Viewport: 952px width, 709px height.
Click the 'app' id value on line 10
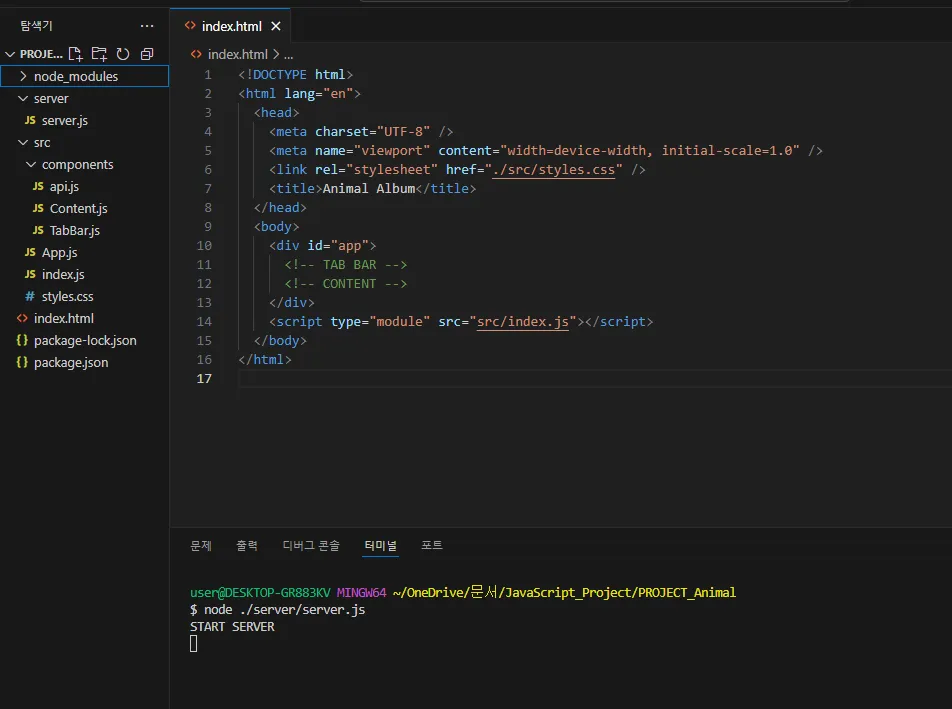(350, 245)
